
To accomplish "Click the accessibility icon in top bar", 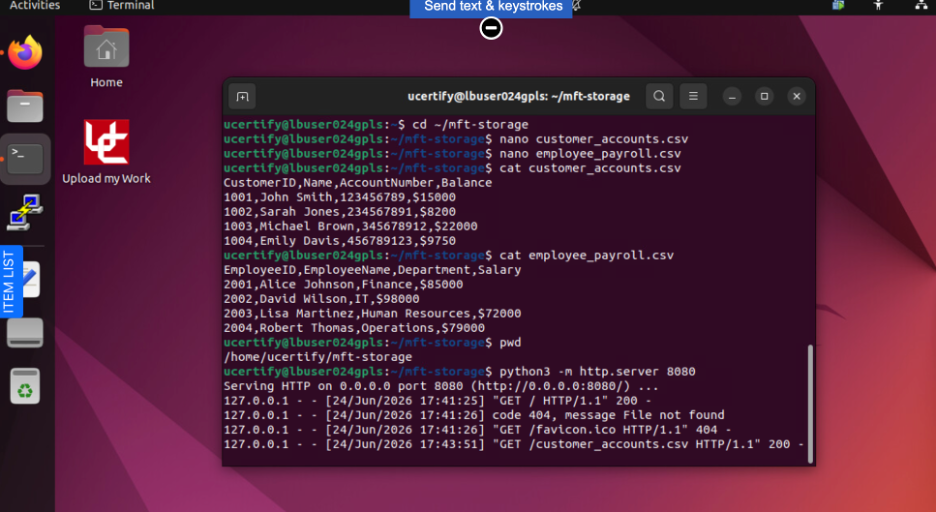I will 878,5.
